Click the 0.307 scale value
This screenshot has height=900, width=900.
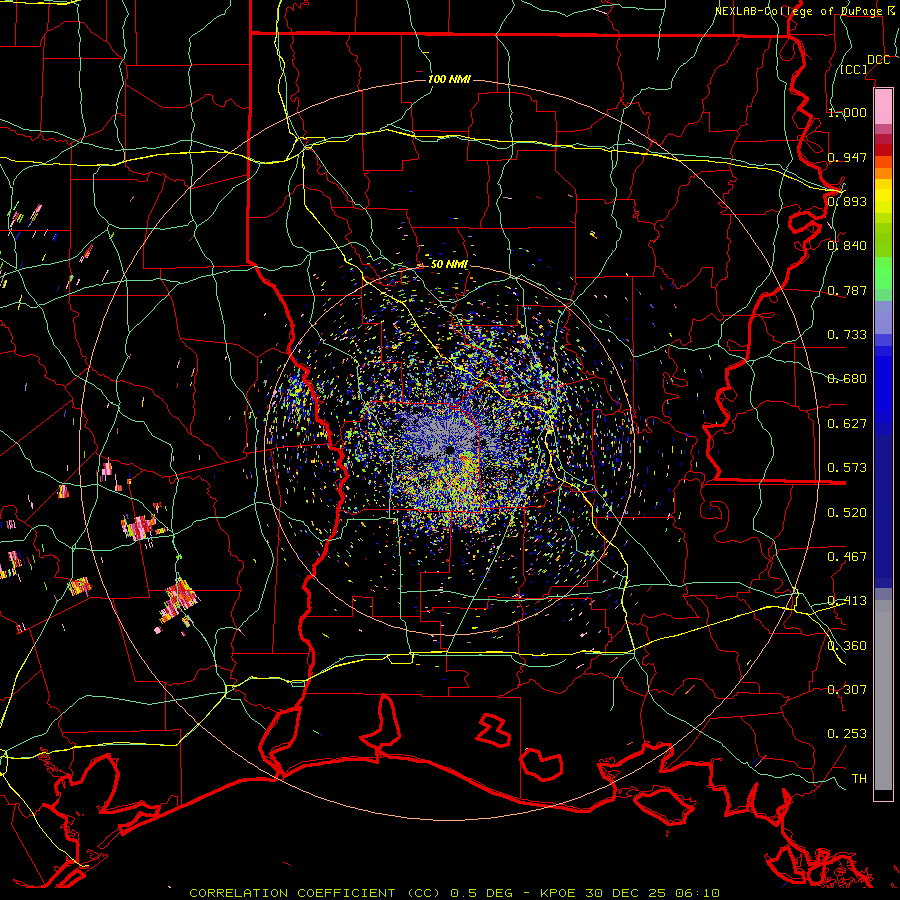[x=847, y=690]
